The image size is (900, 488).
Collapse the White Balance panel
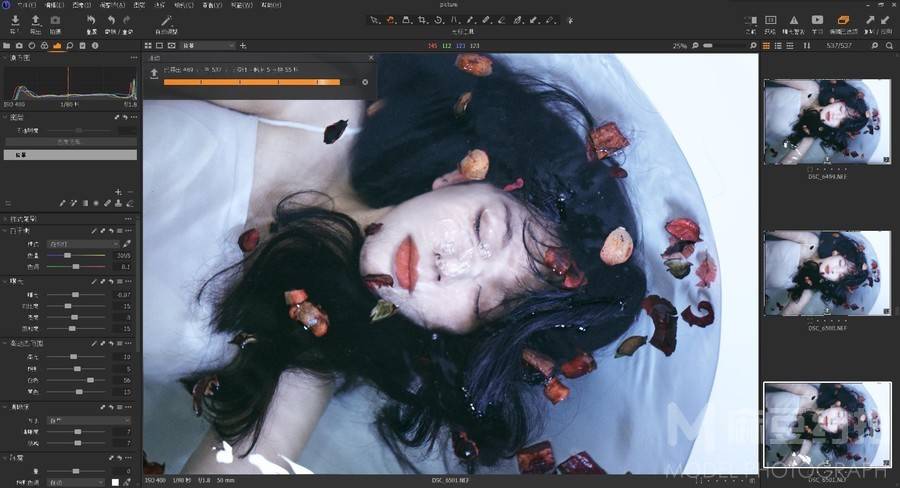point(5,231)
